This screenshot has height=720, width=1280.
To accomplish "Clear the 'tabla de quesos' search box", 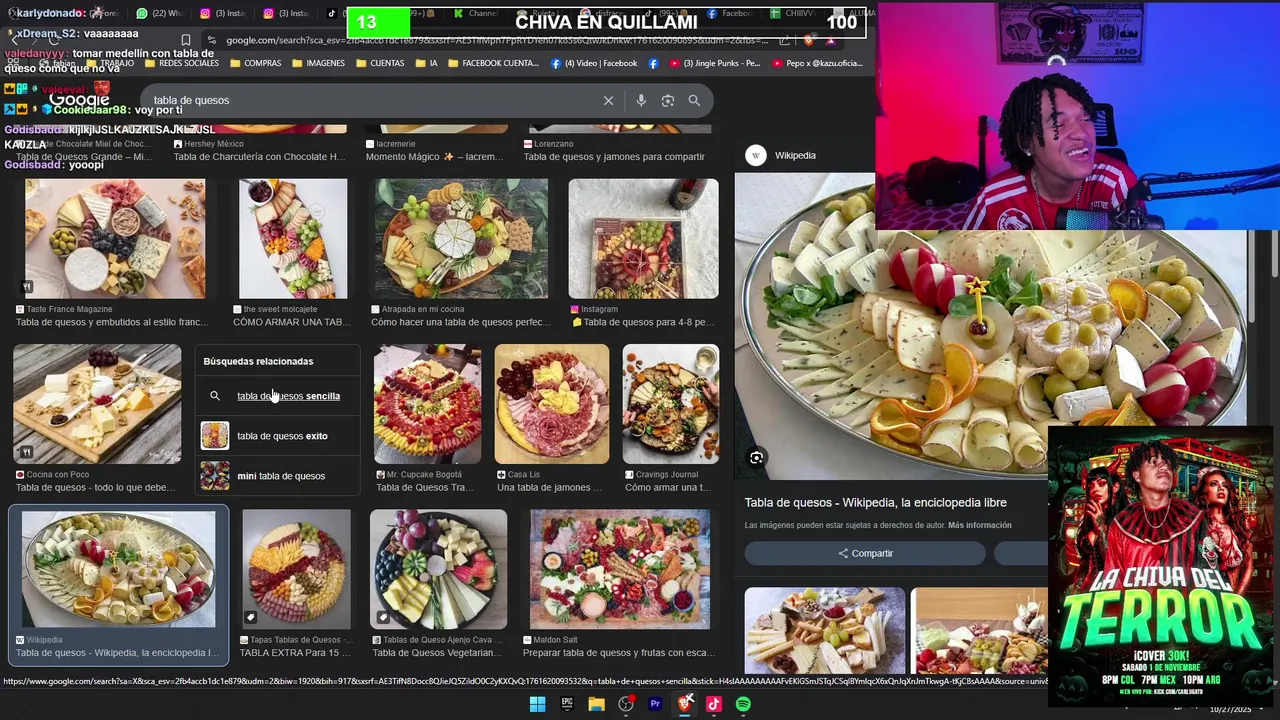I will (608, 100).
